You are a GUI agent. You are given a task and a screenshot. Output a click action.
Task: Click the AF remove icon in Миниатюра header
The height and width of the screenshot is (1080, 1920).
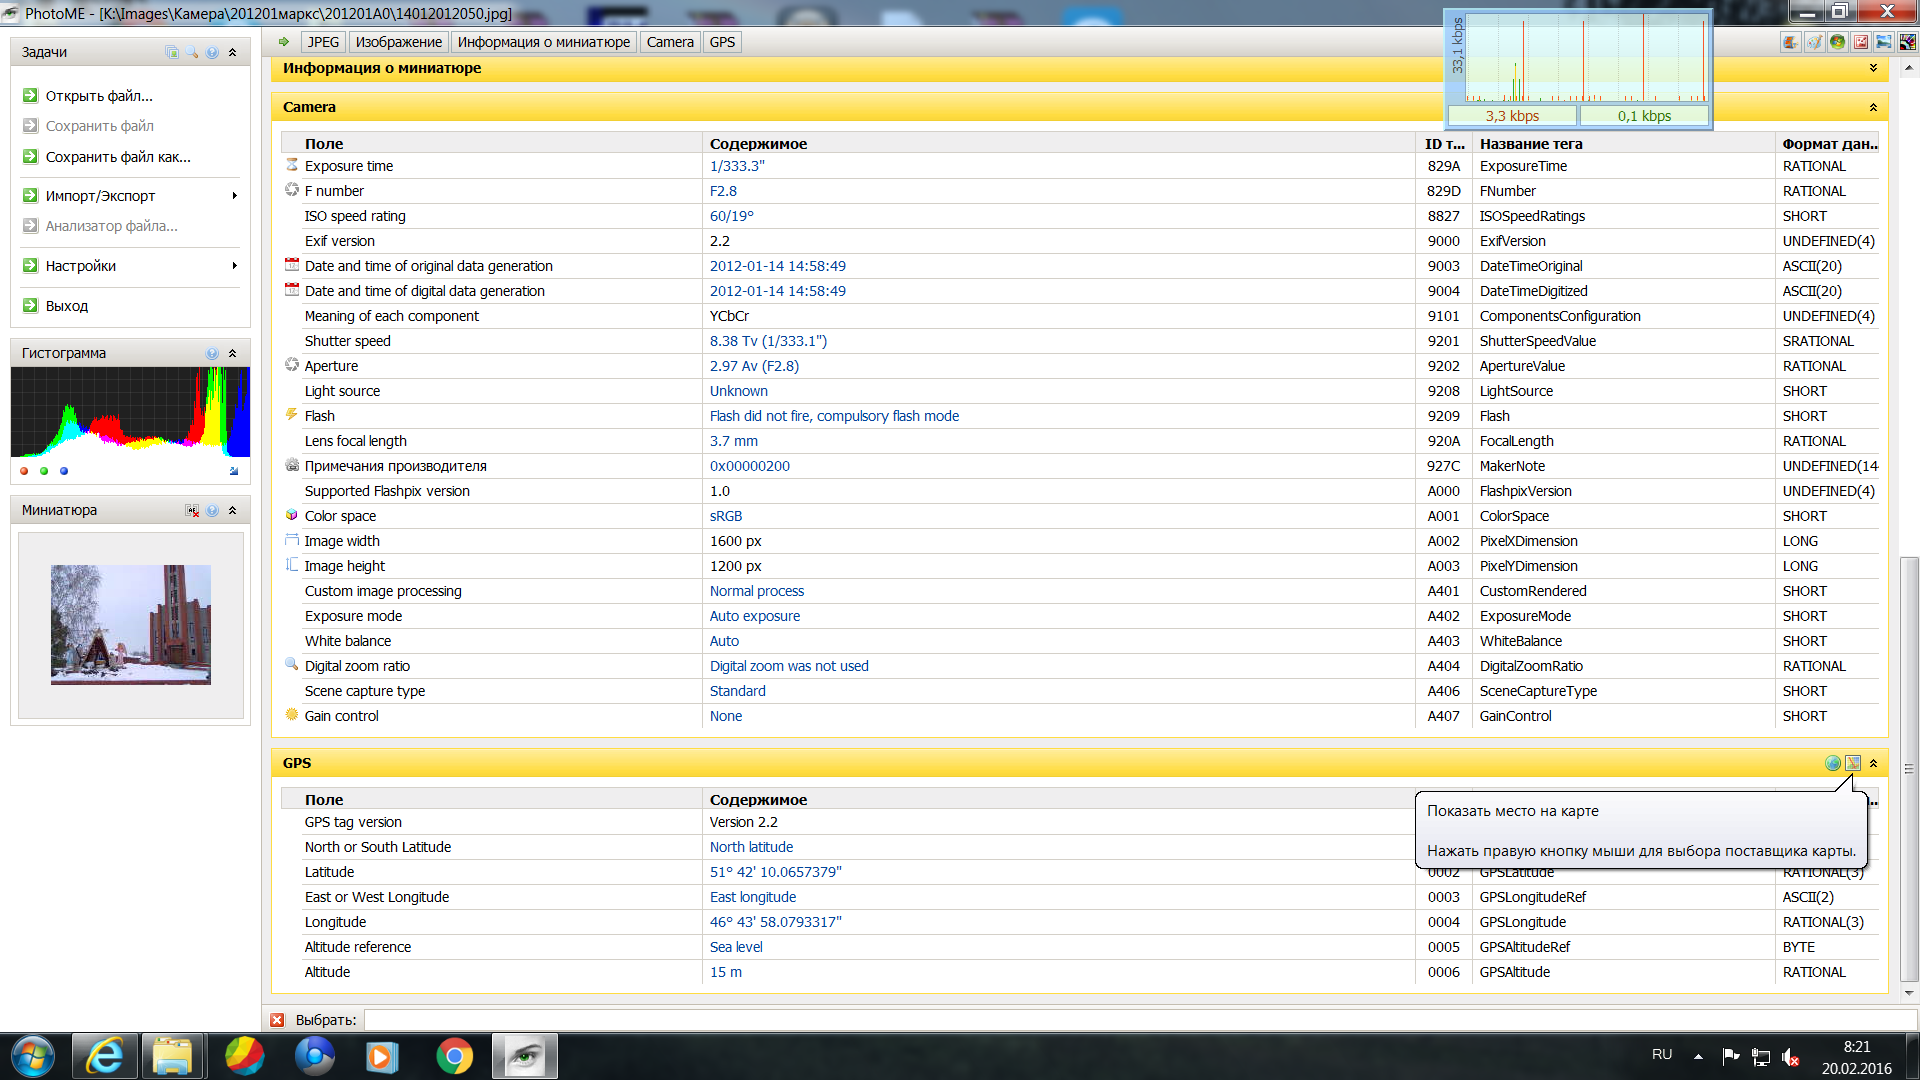192,510
